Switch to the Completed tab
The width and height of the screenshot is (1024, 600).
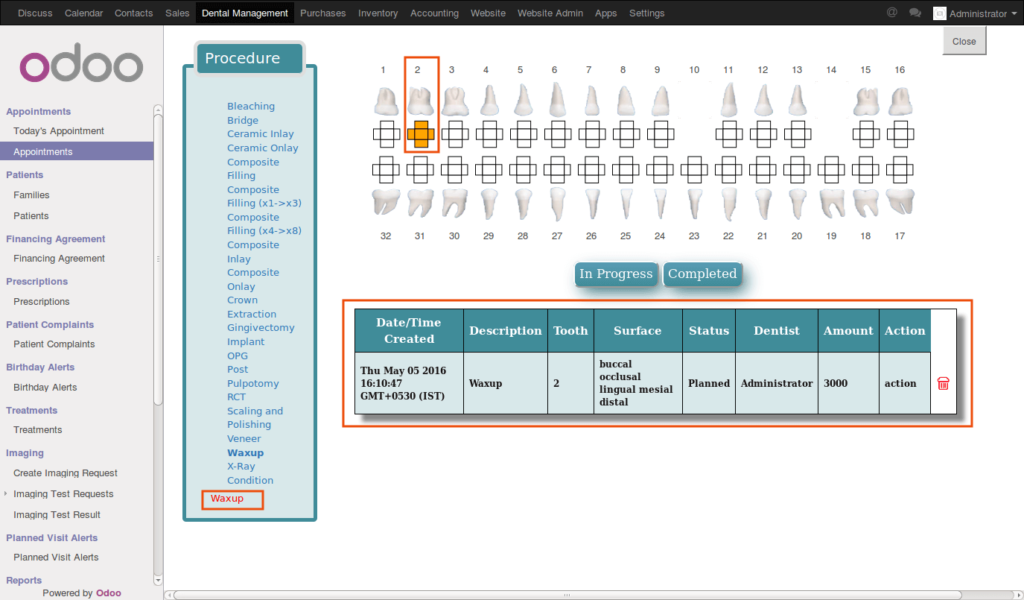[702, 273]
